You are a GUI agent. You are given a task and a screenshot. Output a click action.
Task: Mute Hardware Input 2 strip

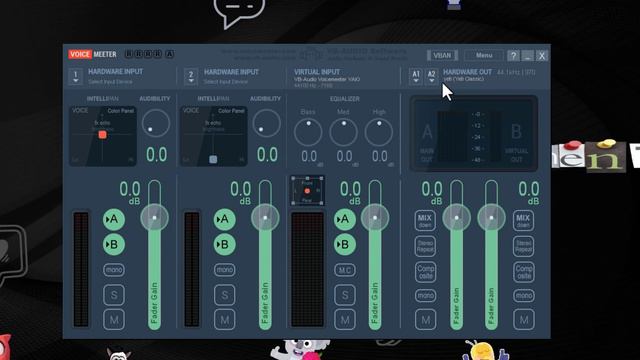coord(224,320)
